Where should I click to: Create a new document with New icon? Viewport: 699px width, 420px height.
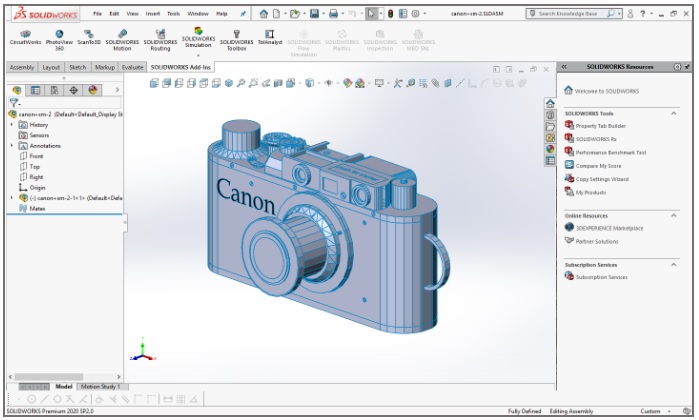[x=276, y=14]
